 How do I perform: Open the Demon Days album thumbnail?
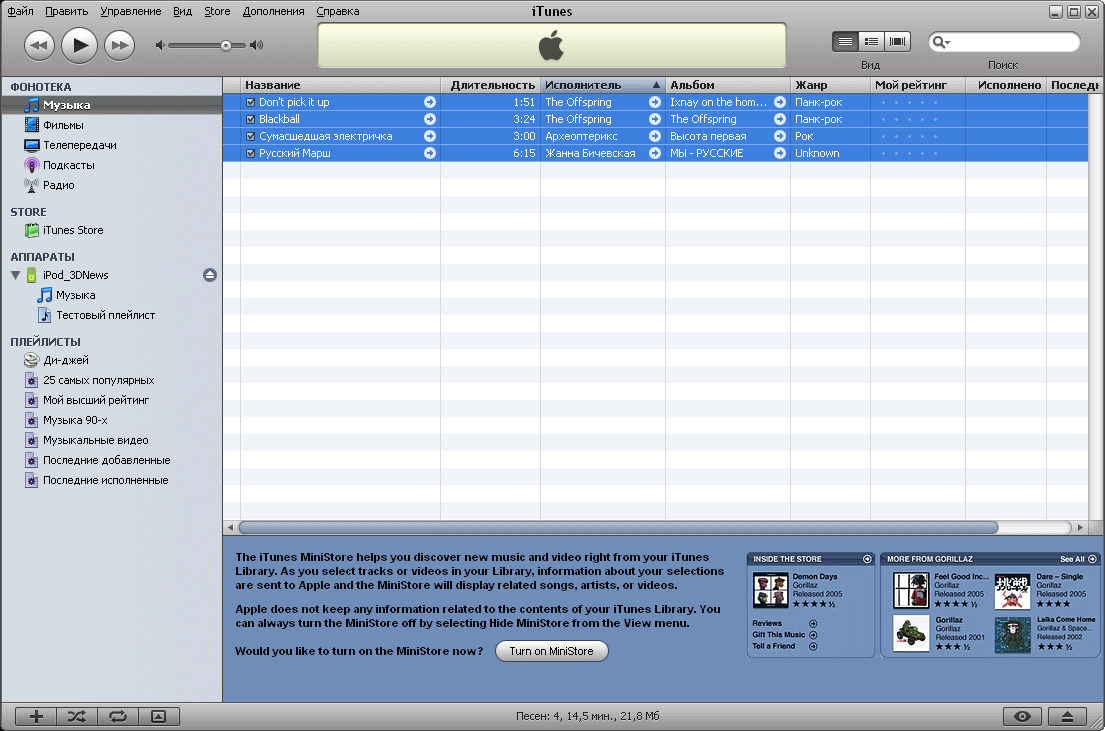click(770, 590)
